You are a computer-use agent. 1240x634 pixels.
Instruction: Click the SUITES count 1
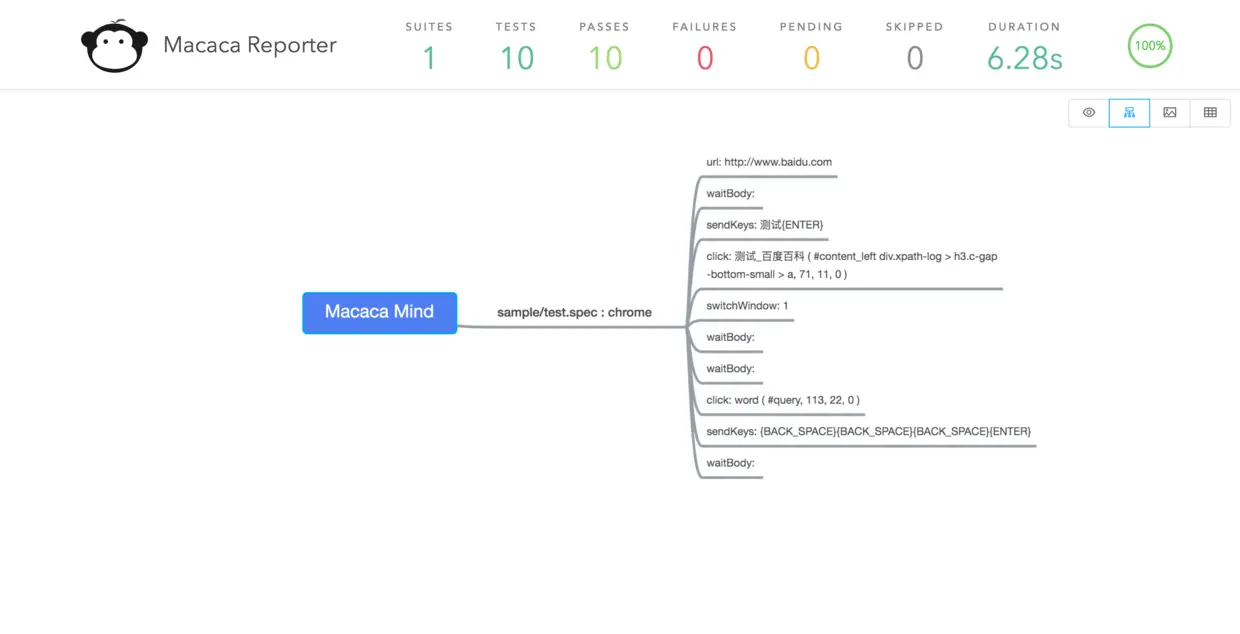(x=429, y=59)
